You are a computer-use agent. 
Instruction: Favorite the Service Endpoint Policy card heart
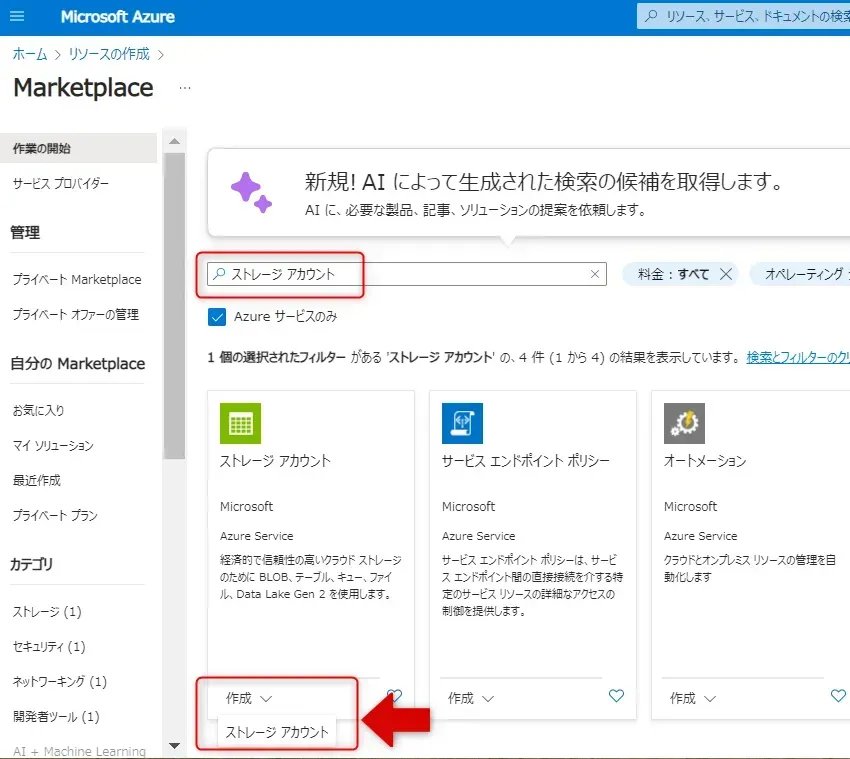tap(616, 696)
